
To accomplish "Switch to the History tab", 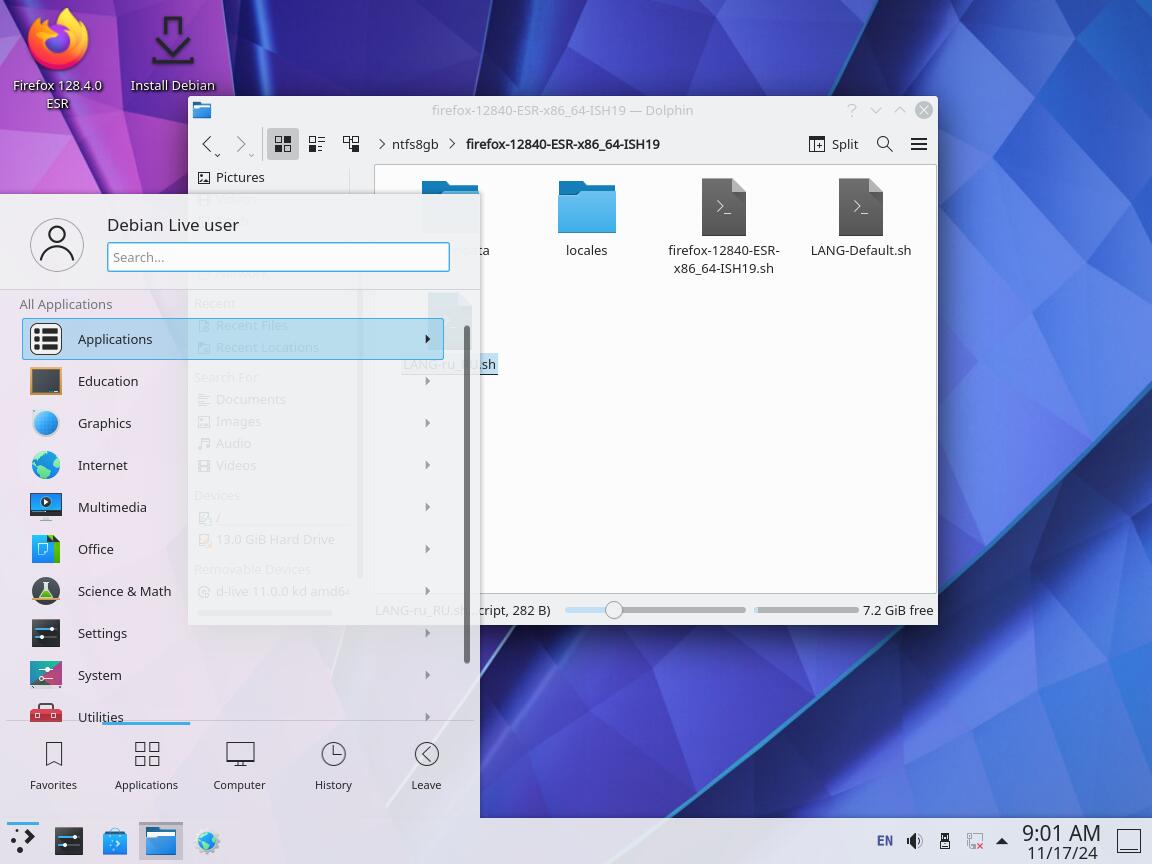I will (333, 766).
